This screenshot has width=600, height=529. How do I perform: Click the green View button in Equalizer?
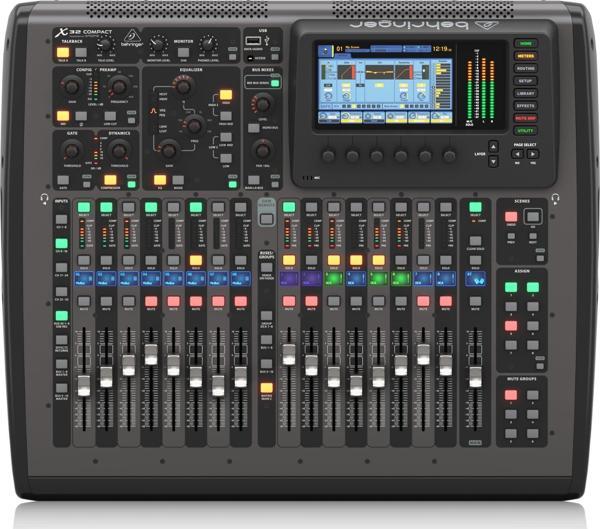(x=233, y=184)
